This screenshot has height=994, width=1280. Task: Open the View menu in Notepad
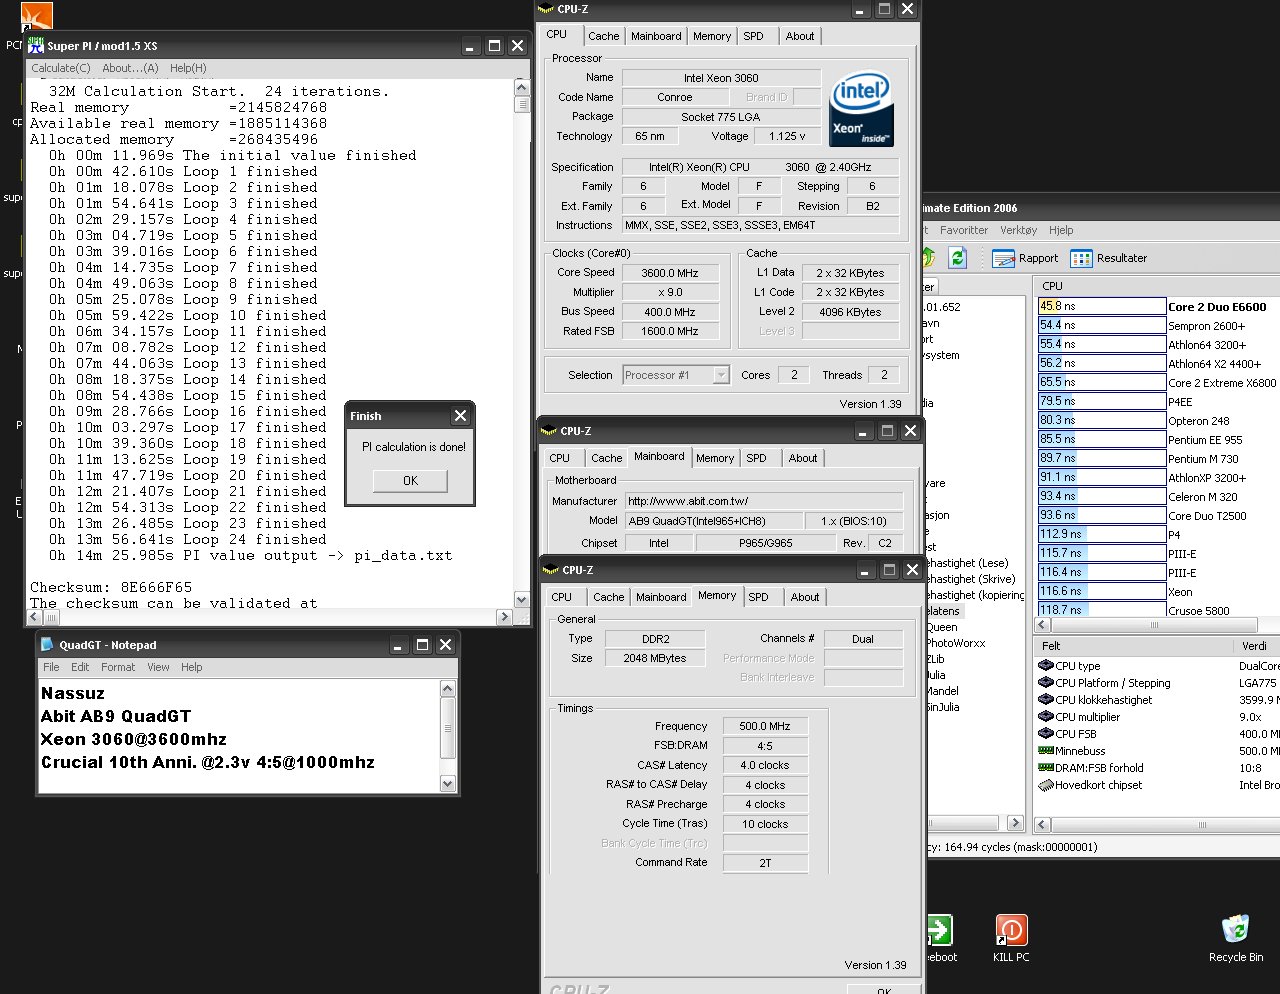point(158,667)
